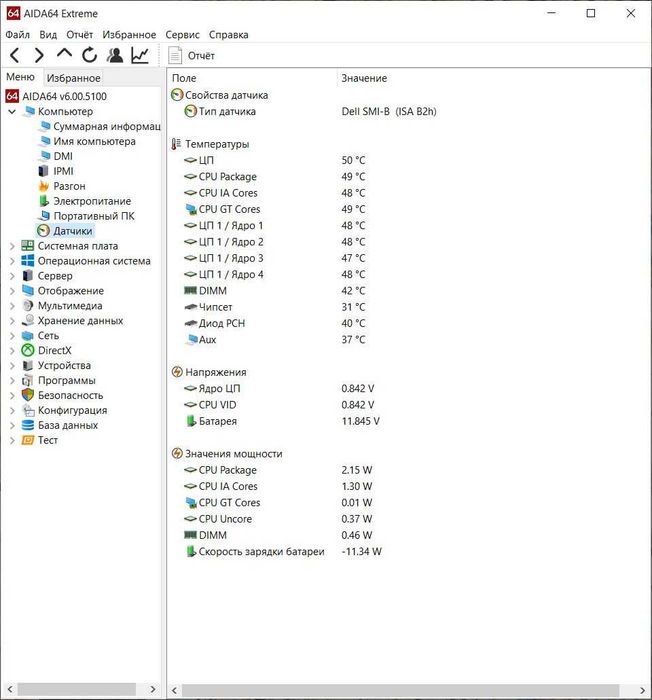Open the Сервис menu
The height and width of the screenshot is (700, 652).
tap(182, 35)
